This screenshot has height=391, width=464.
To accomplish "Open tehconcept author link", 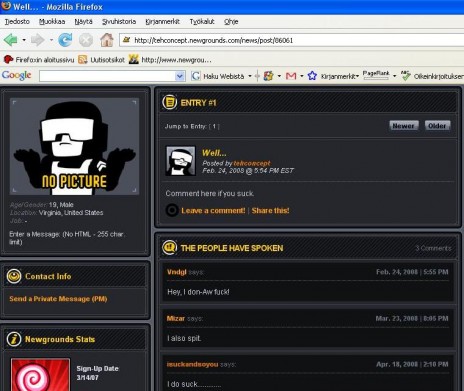I will coord(252,163).
